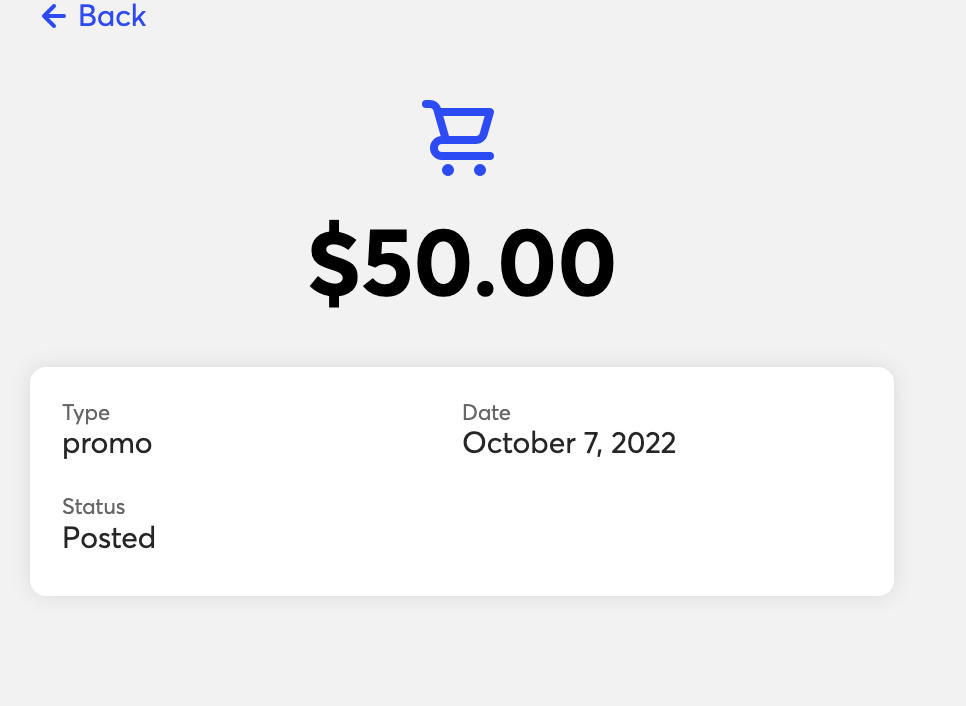The width and height of the screenshot is (966, 706).
Task: Select the "promo" type value
Action: click(107, 443)
